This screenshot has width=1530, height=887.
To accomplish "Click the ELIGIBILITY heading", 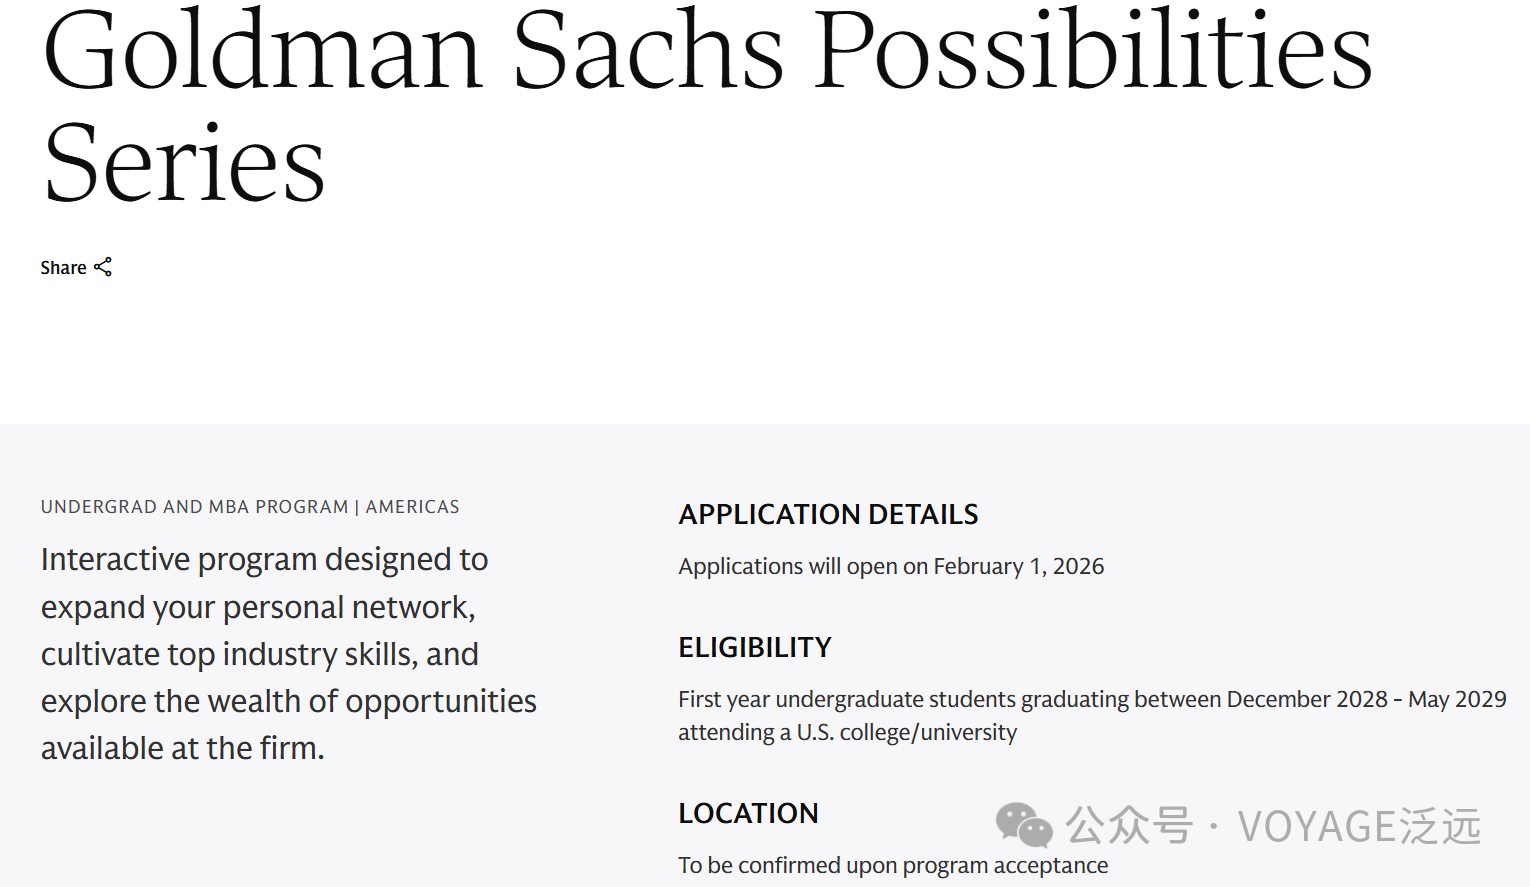I will (754, 647).
